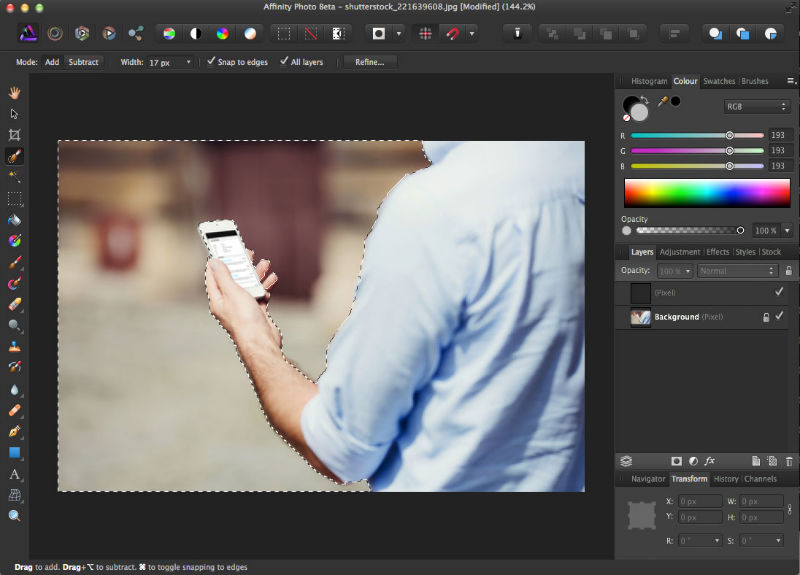Screen dimensions: 800x575
Task: Click the delete layer trash icon
Action: pos(788,461)
